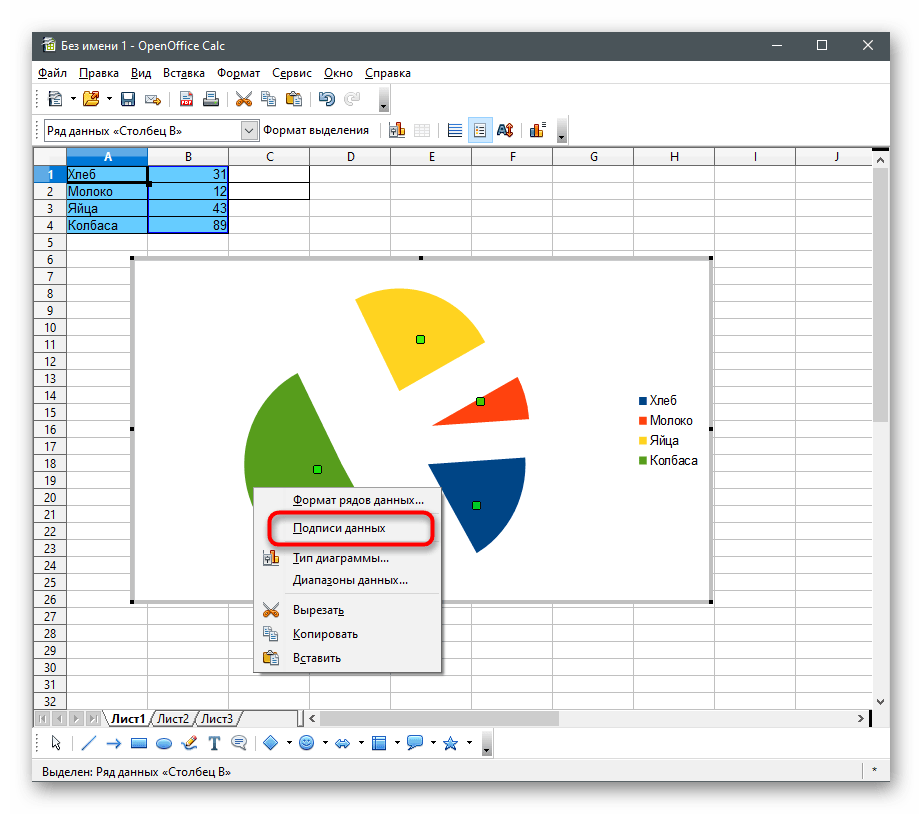Viewport: 922px width, 814px height.
Task: Expand the New document dropdown arrow
Action: coord(73,99)
